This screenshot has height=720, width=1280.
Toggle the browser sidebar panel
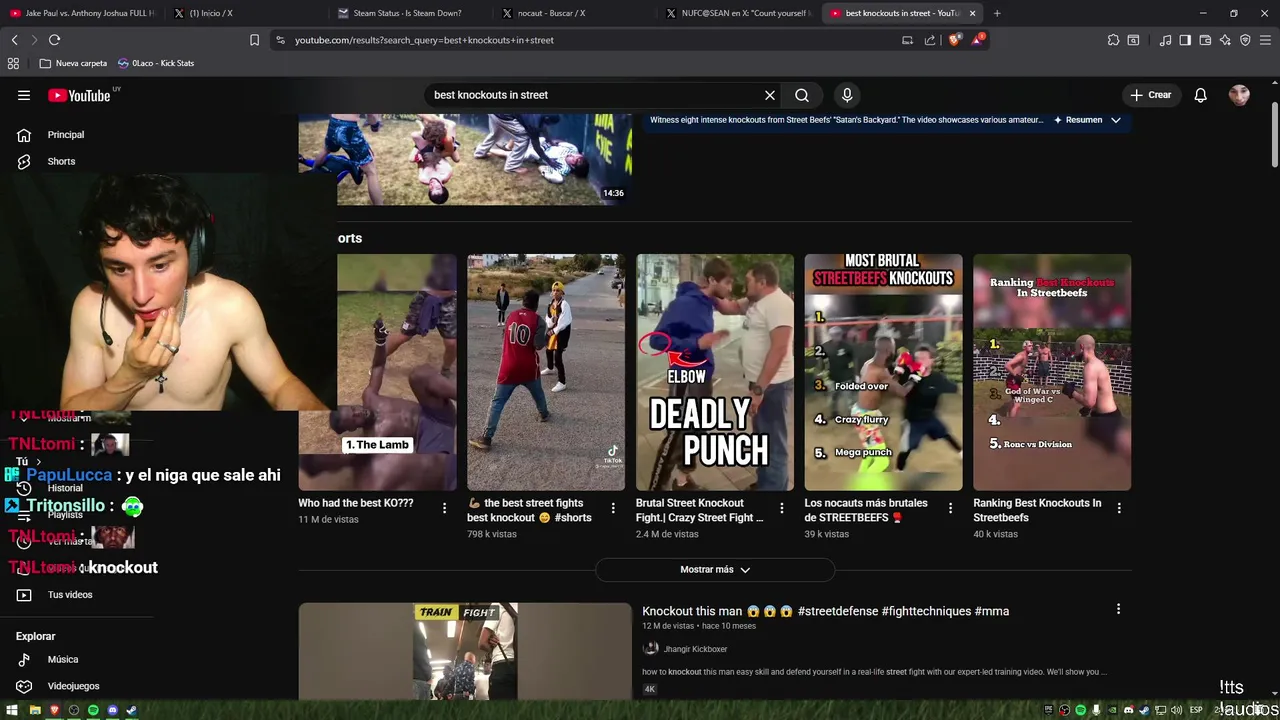[1185, 40]
